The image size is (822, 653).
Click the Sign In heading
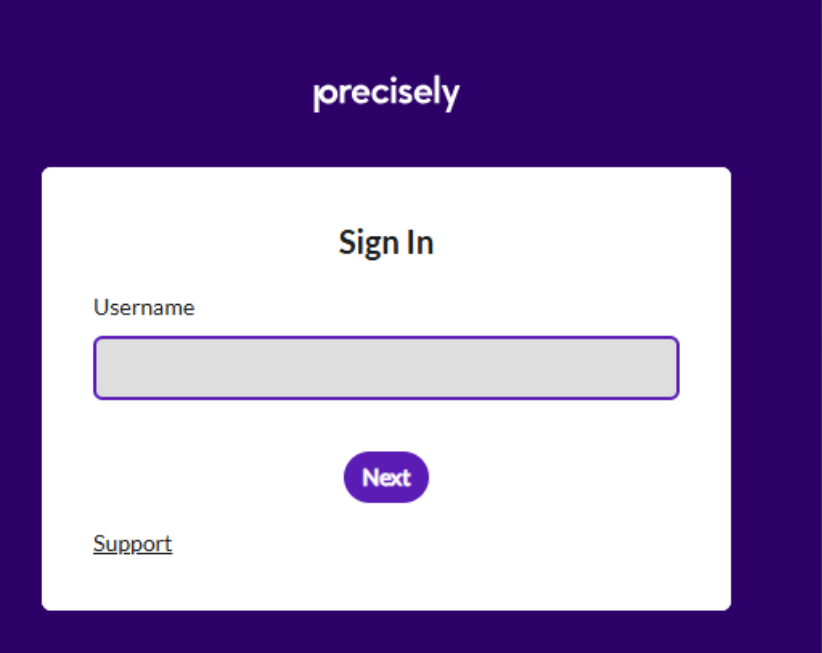[x=386, y=243]
